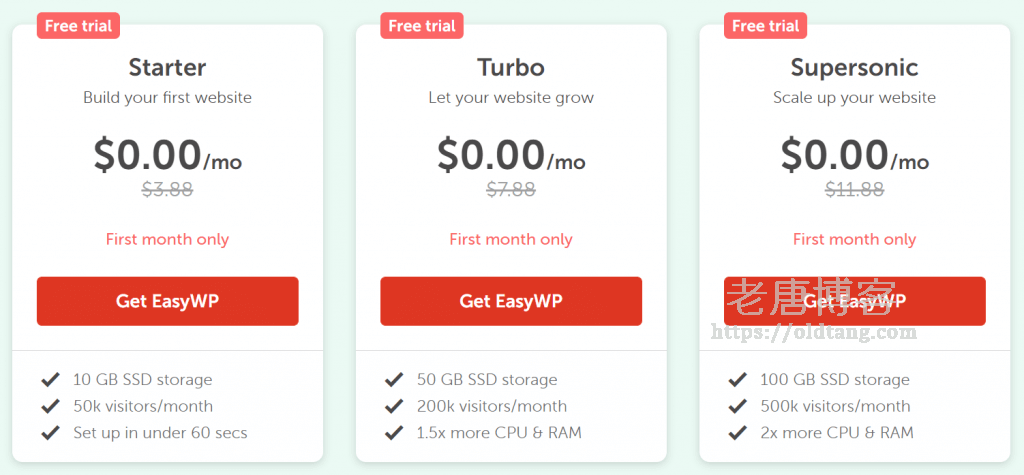This screenshot has width=1024, height=475.
Task: Click the Free trial badge on Supersonic card
Action: 766,26
